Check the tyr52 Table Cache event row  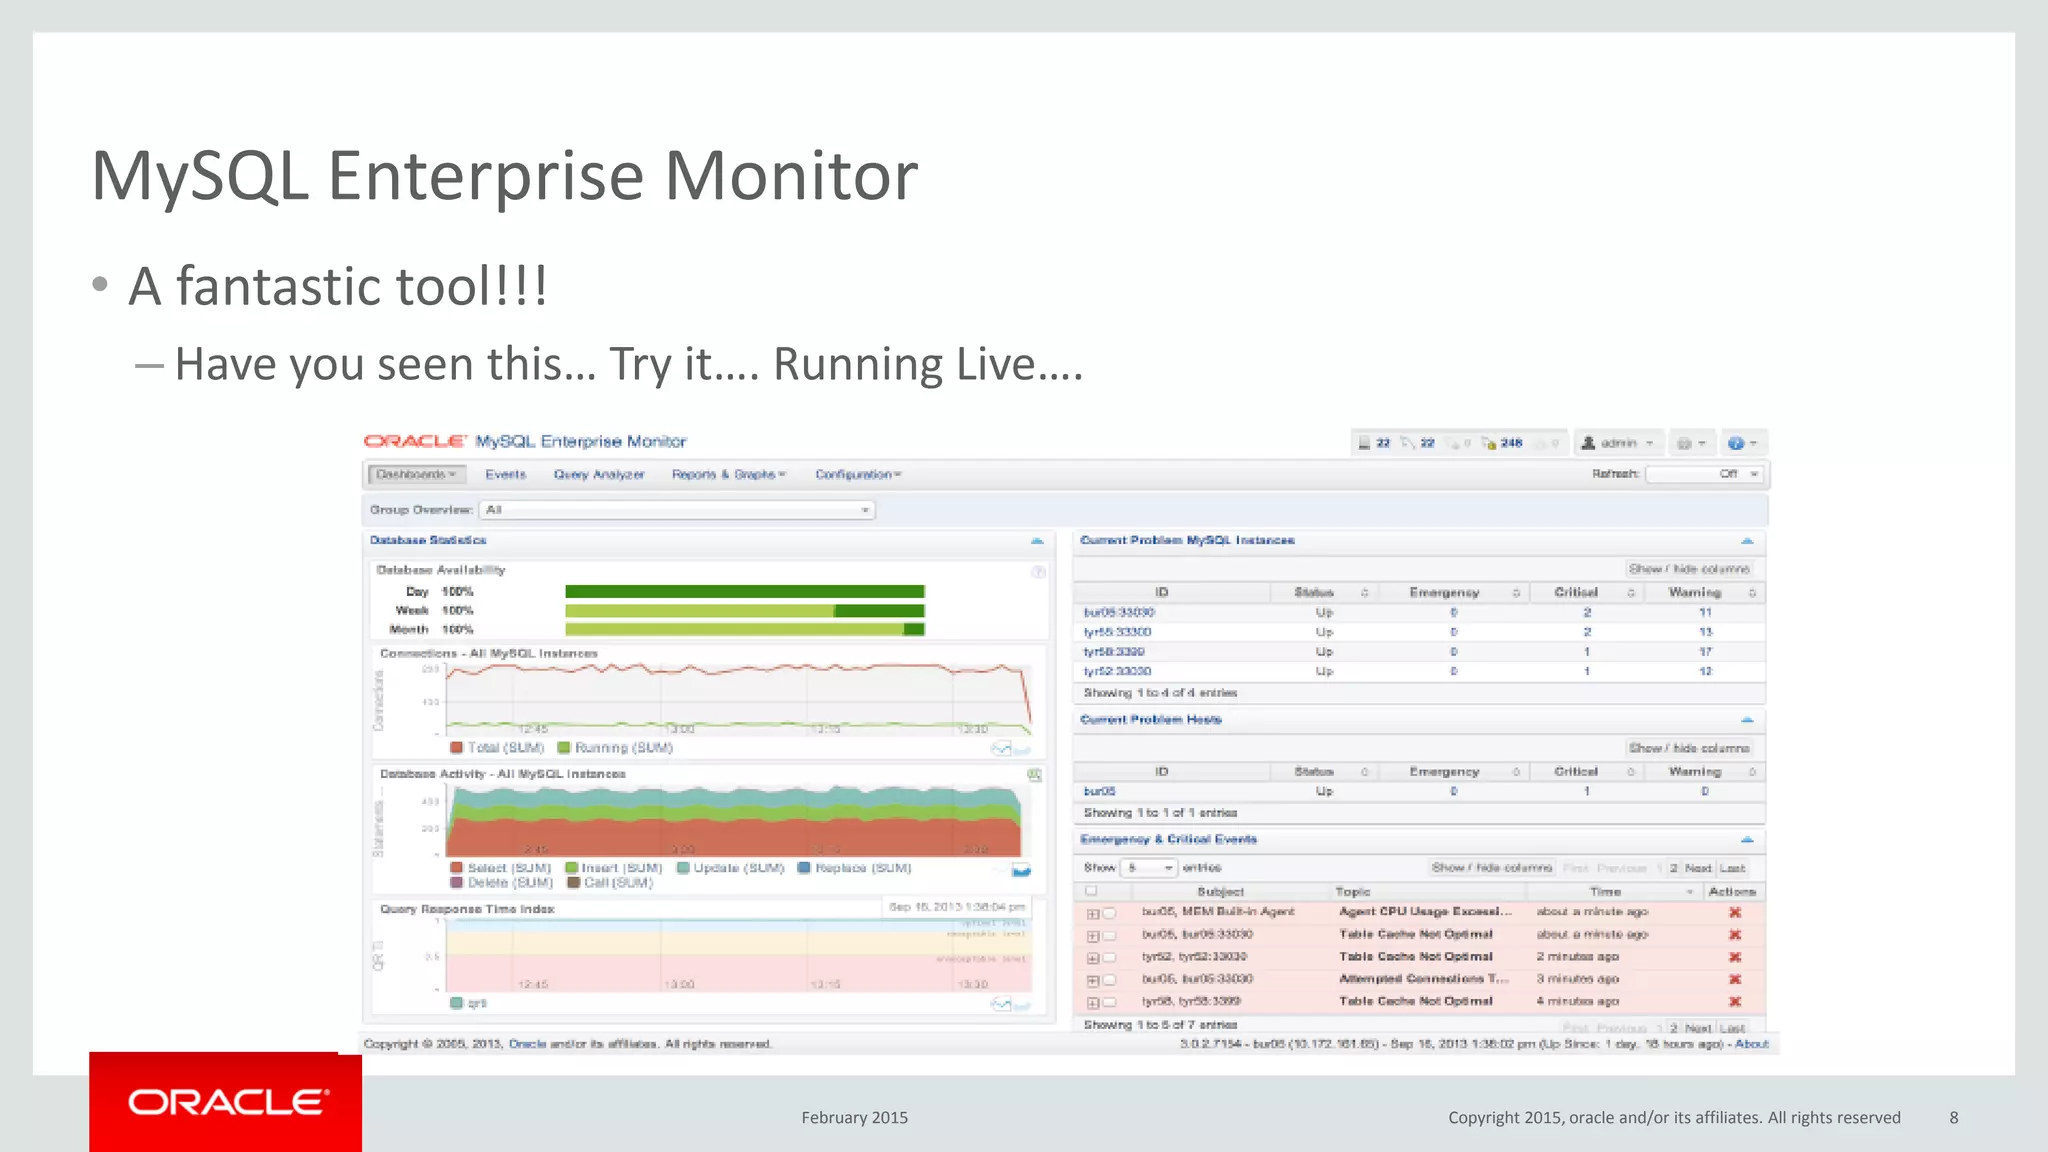coord(1109,957)
